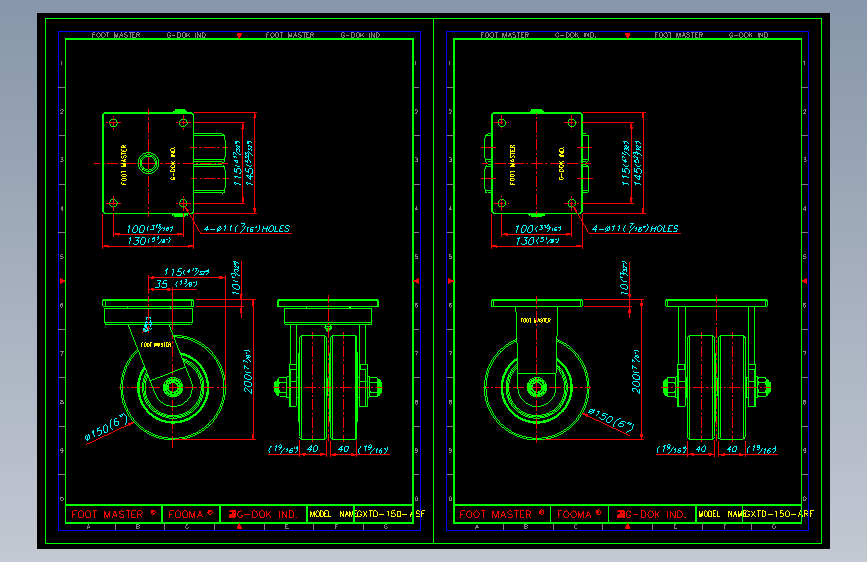This screenshot has width=867, height=562.
Task: Click FOOMA label in left sheet title block
Action: point(186,514)
